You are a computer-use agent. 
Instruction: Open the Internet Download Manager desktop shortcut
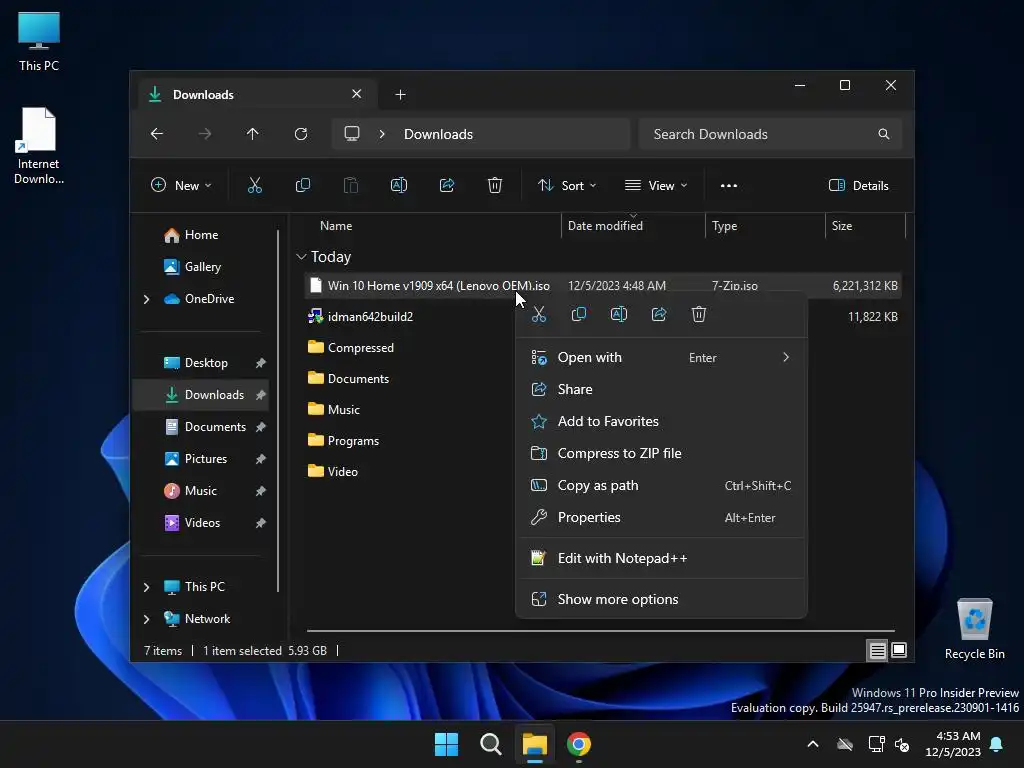point(39,146)
